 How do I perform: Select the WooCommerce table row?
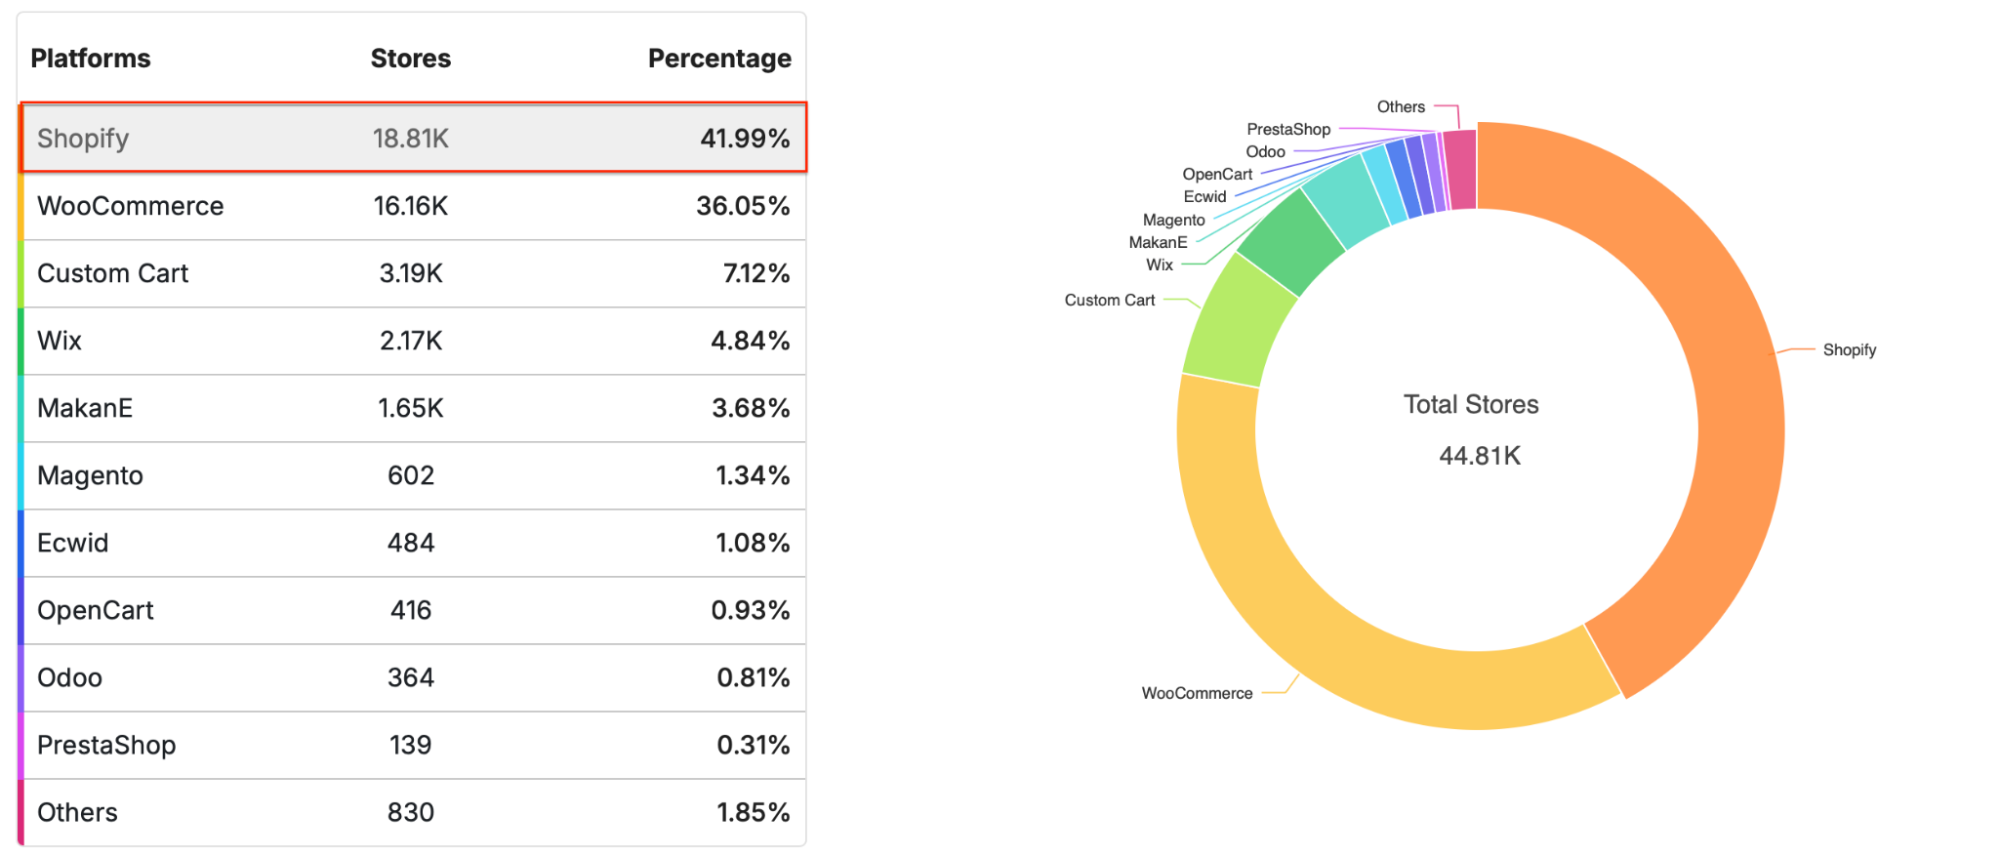pos(413,206)
